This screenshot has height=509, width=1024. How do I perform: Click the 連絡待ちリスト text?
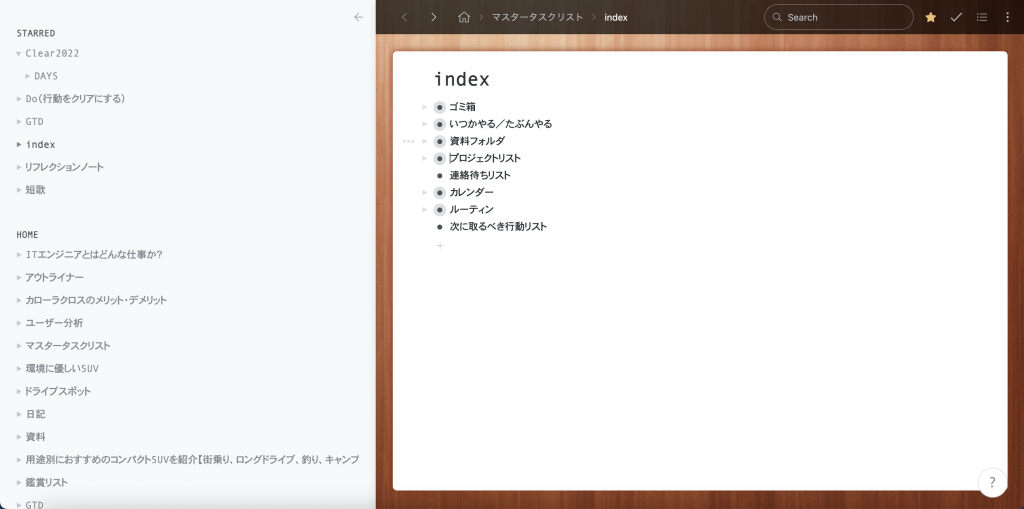pos(480,175)
